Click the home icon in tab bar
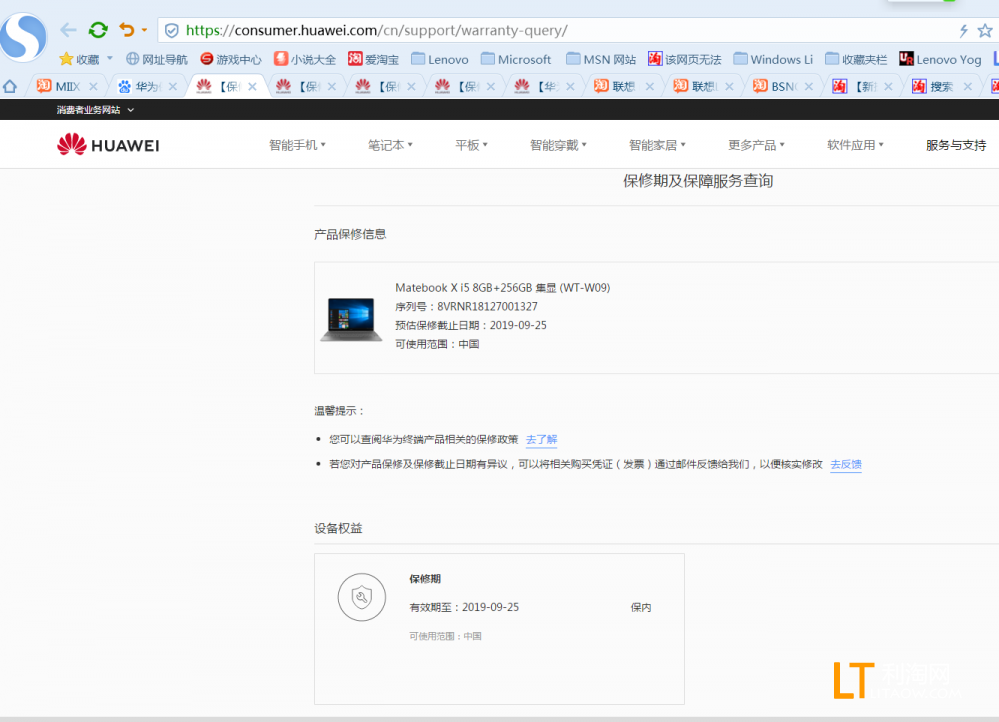The width and height of the screenshot is (999, 722). [10, 86]
